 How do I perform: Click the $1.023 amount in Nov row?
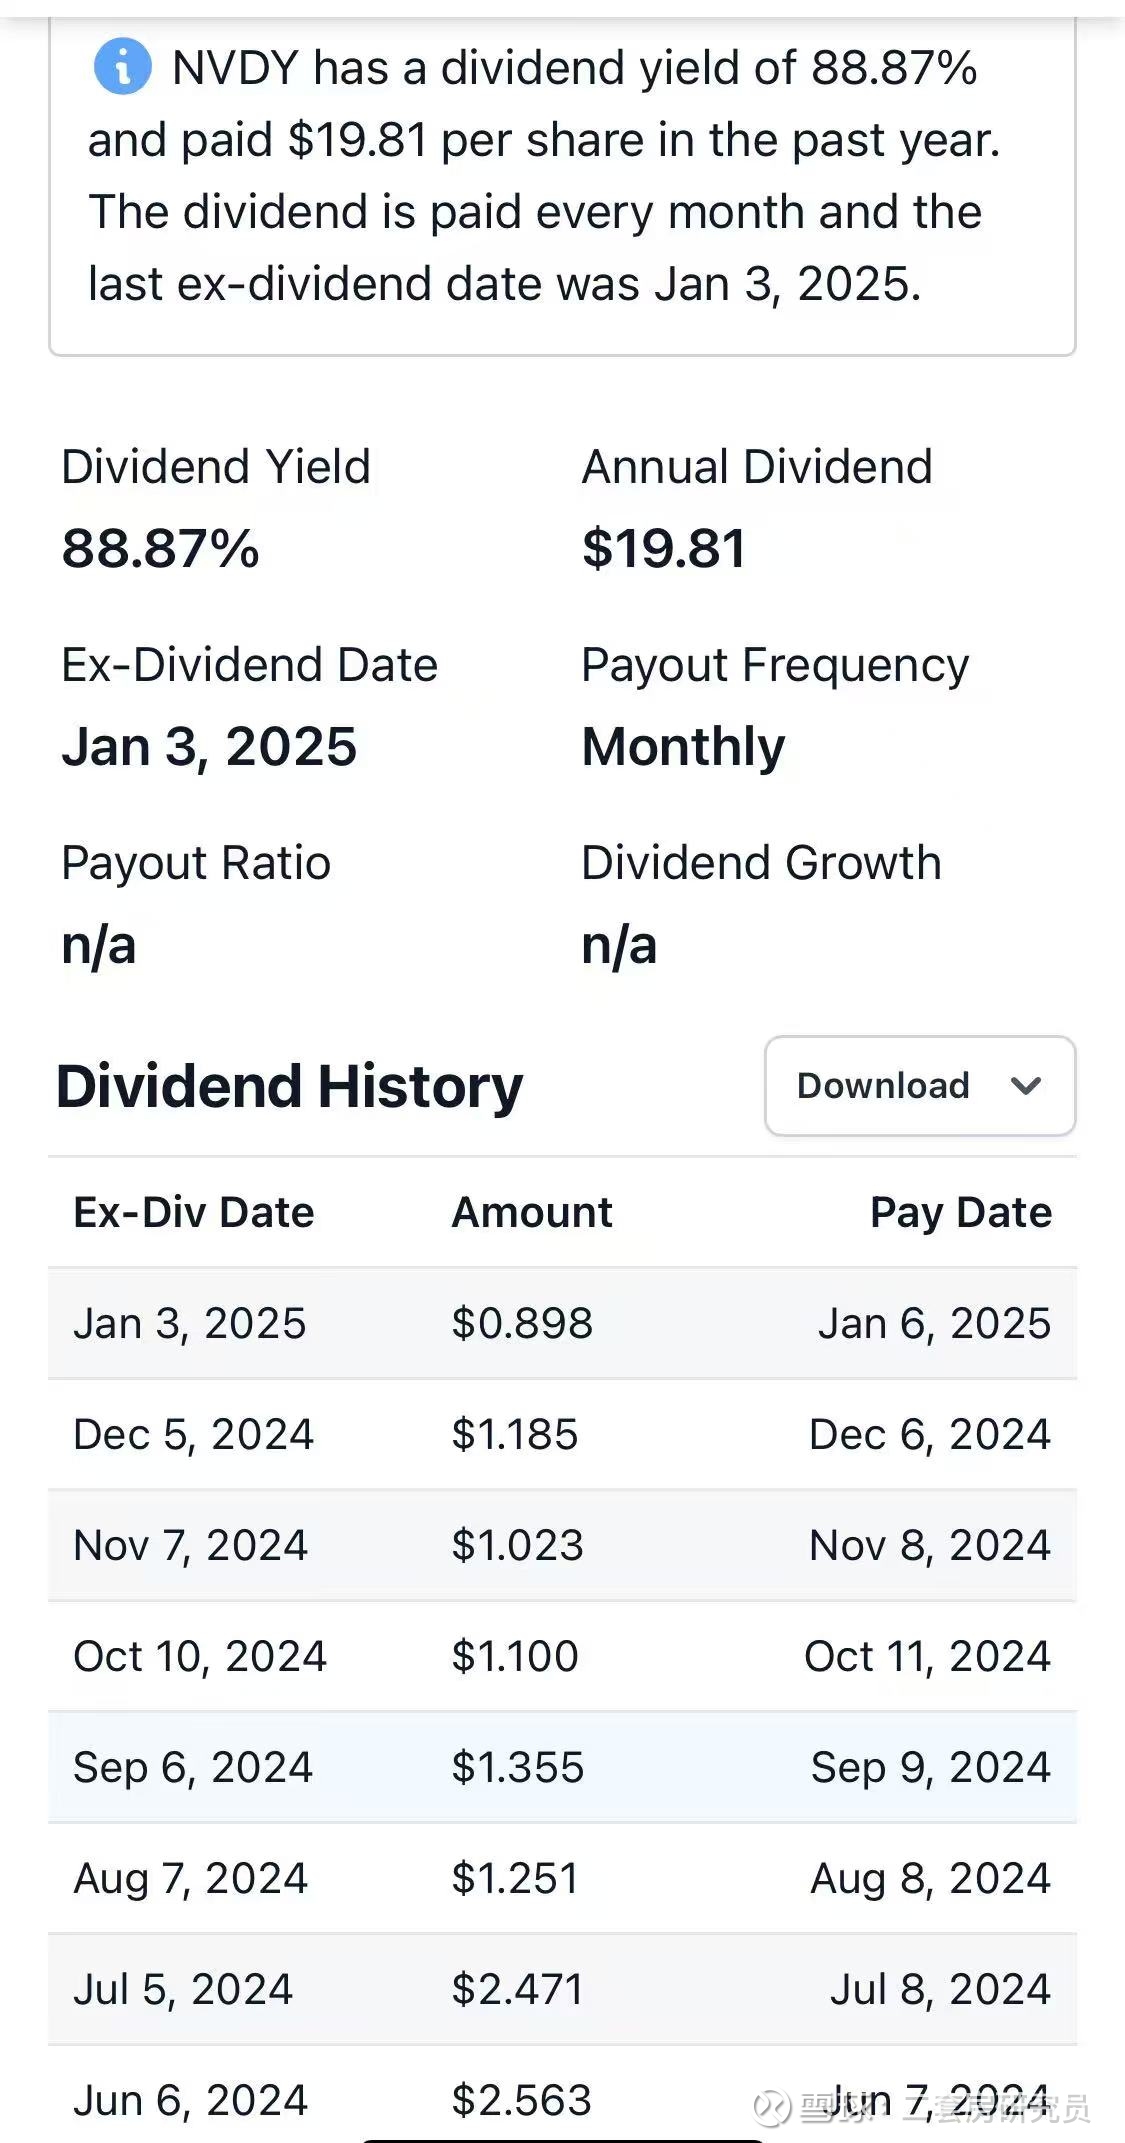coord(517,1545)
